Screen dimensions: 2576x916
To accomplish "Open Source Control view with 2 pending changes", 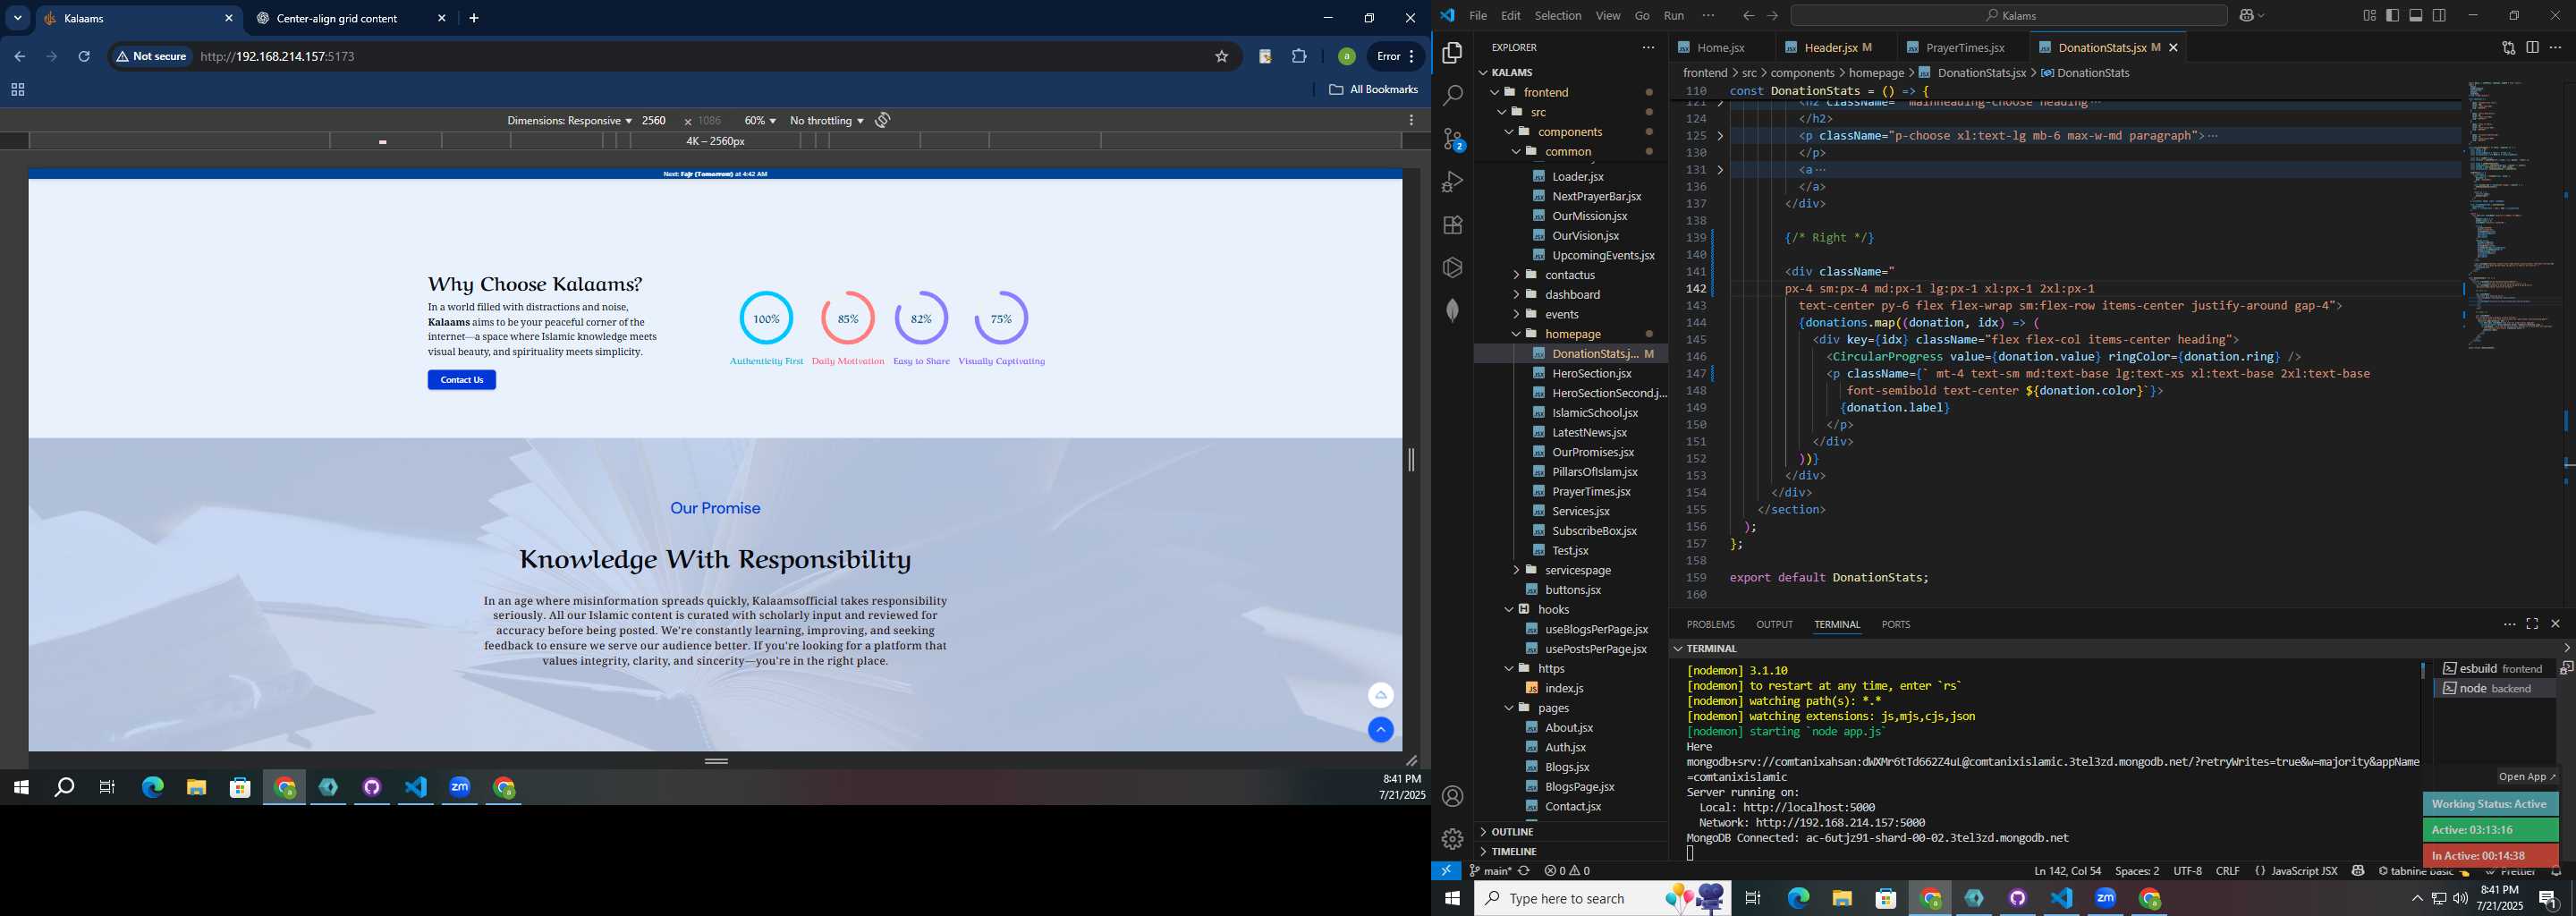I will [1453, 139].
